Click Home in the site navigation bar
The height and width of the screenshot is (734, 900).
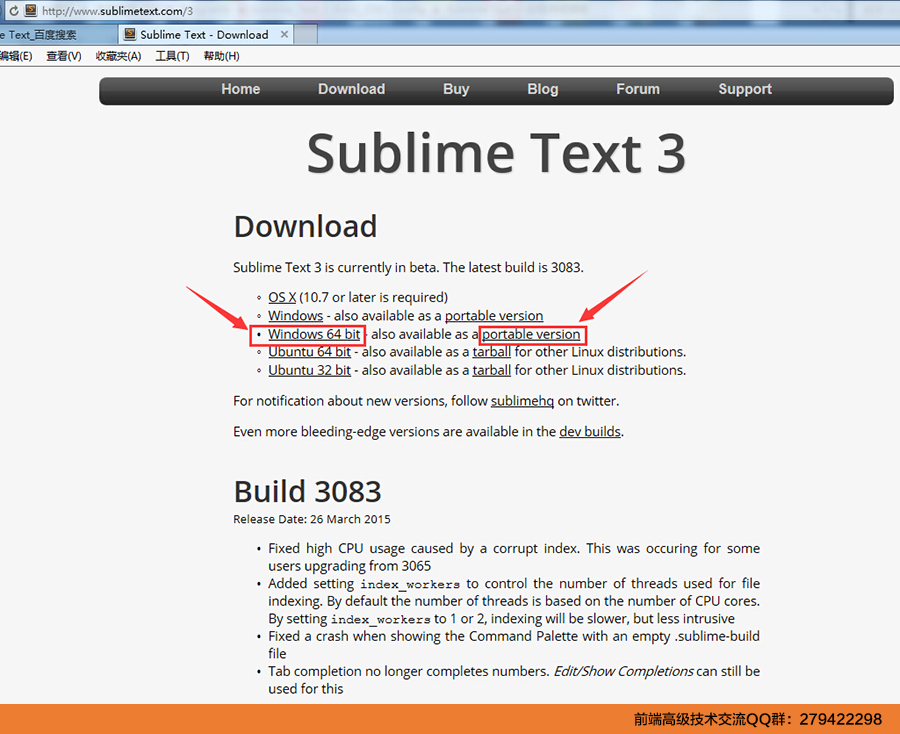pyautogui.click(x=240, y=89)
